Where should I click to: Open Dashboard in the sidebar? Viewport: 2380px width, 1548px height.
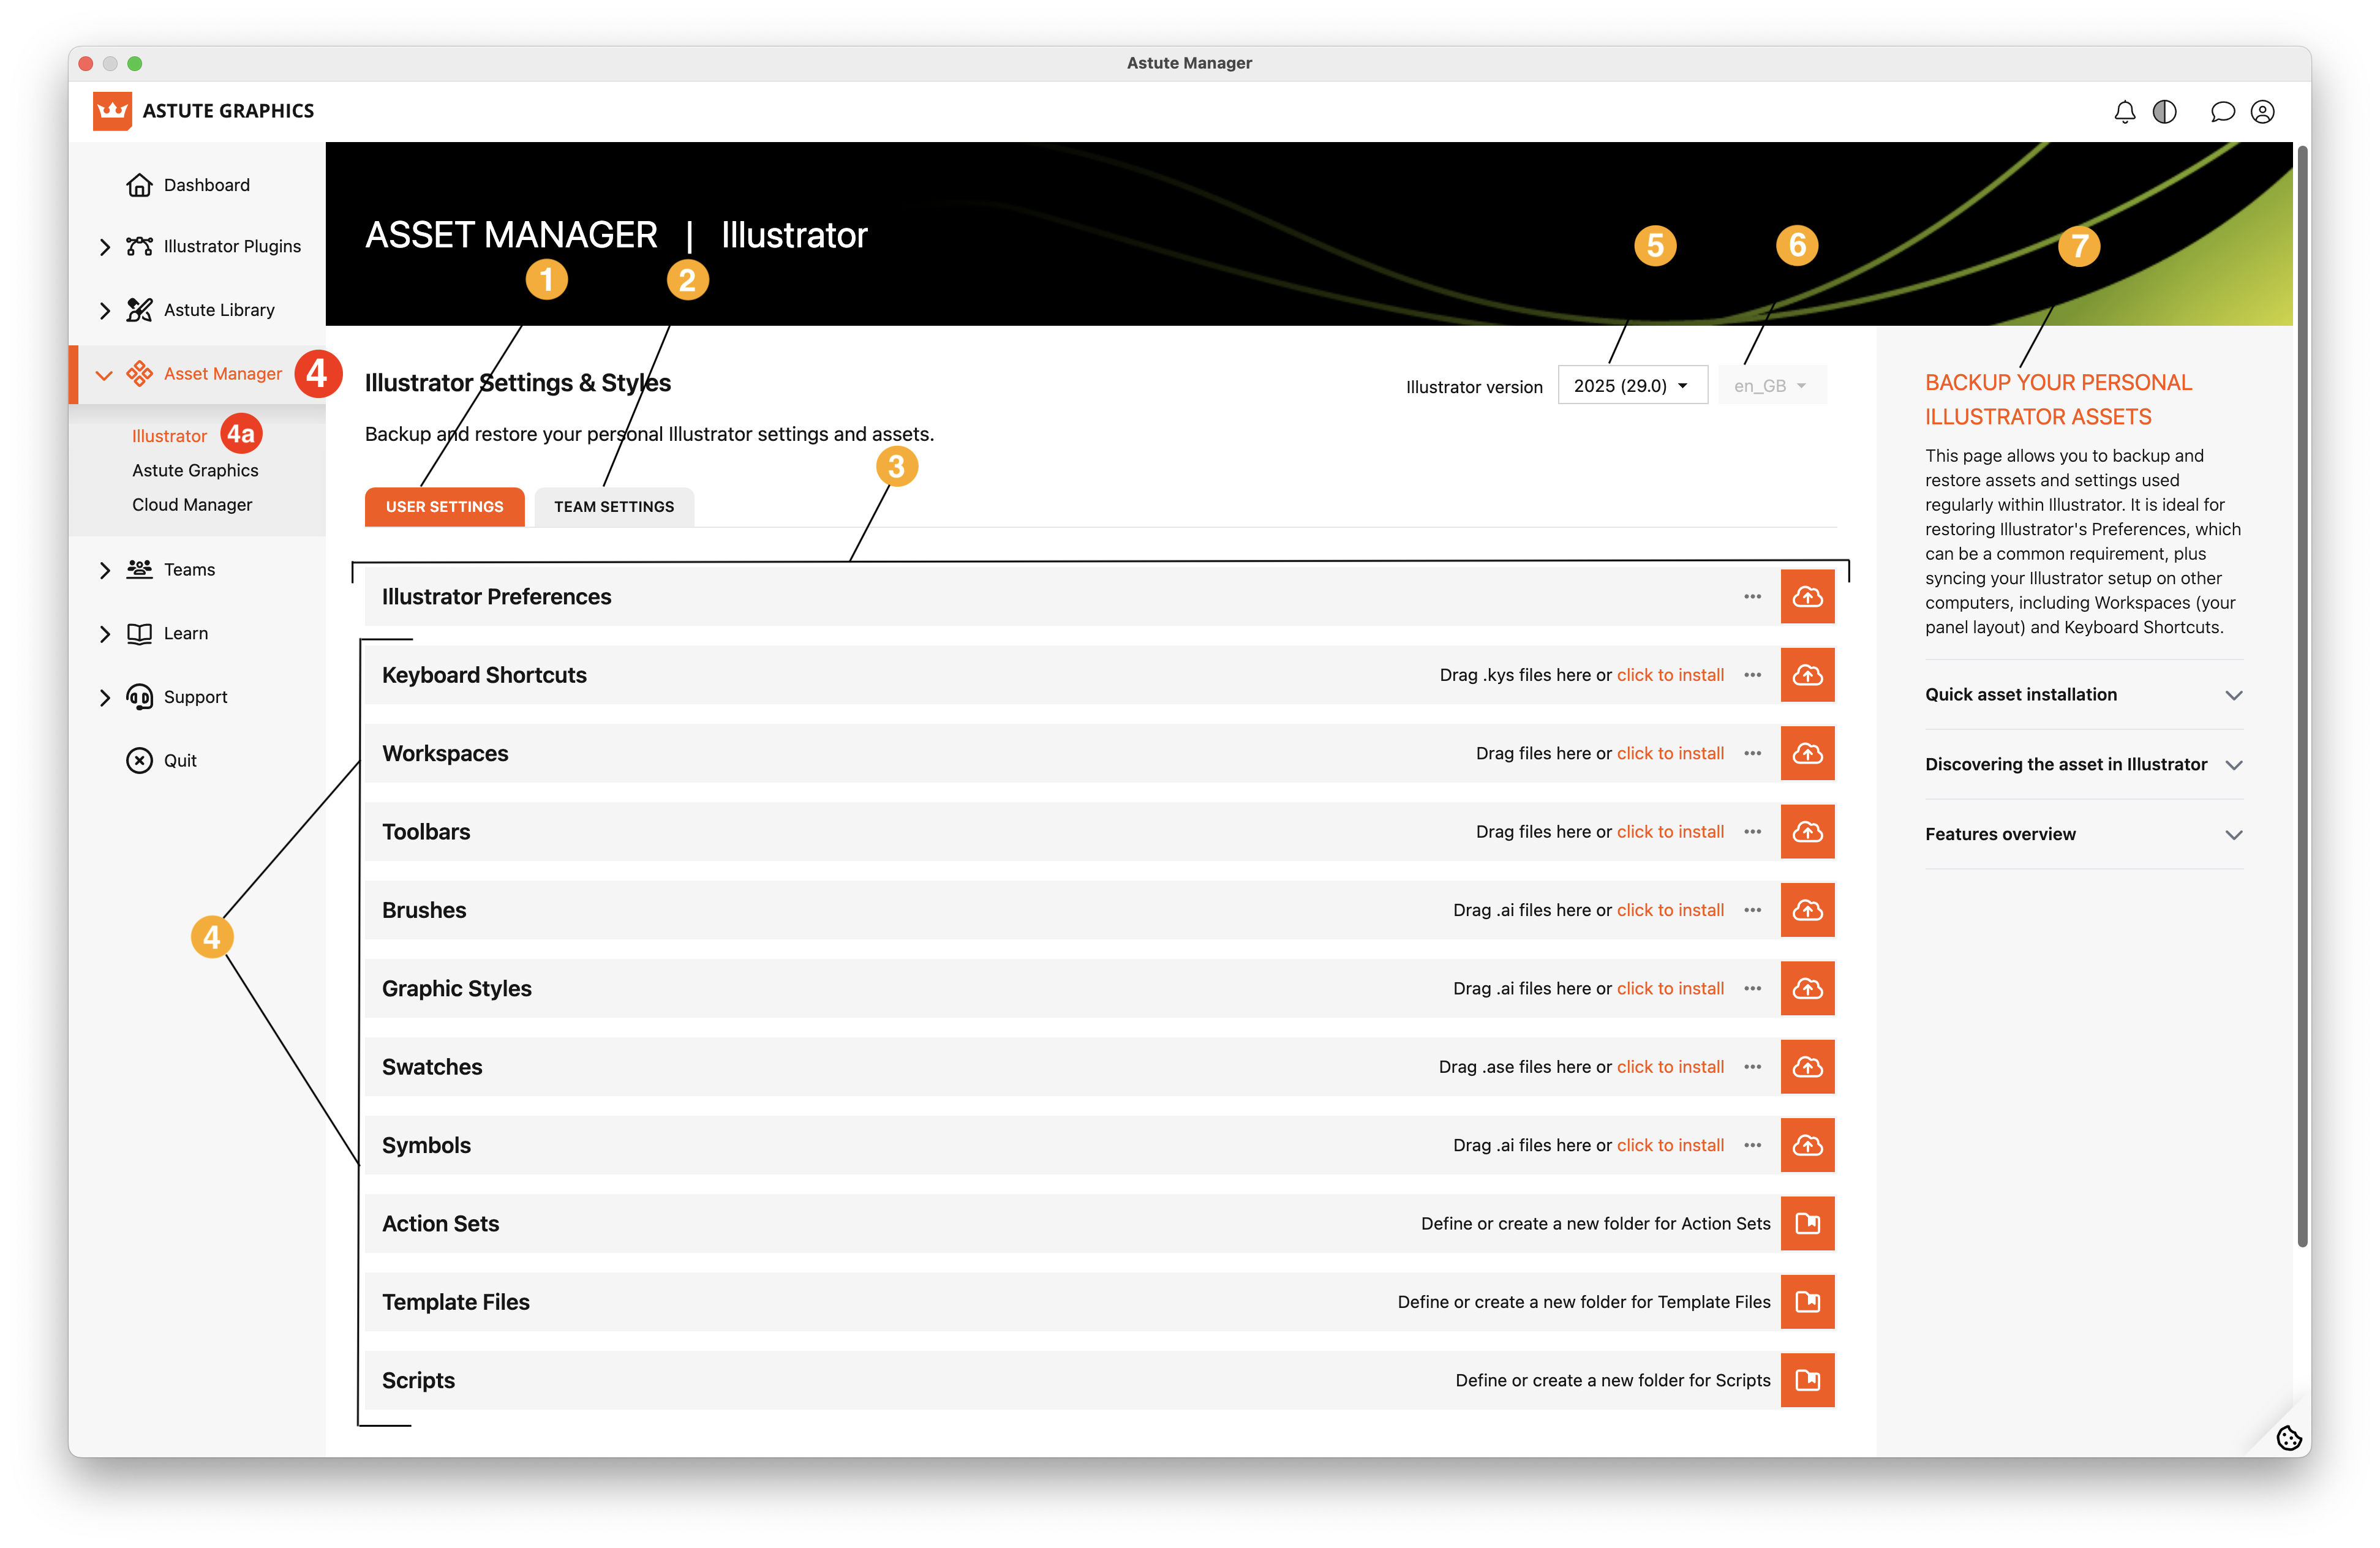click(207, 185)
